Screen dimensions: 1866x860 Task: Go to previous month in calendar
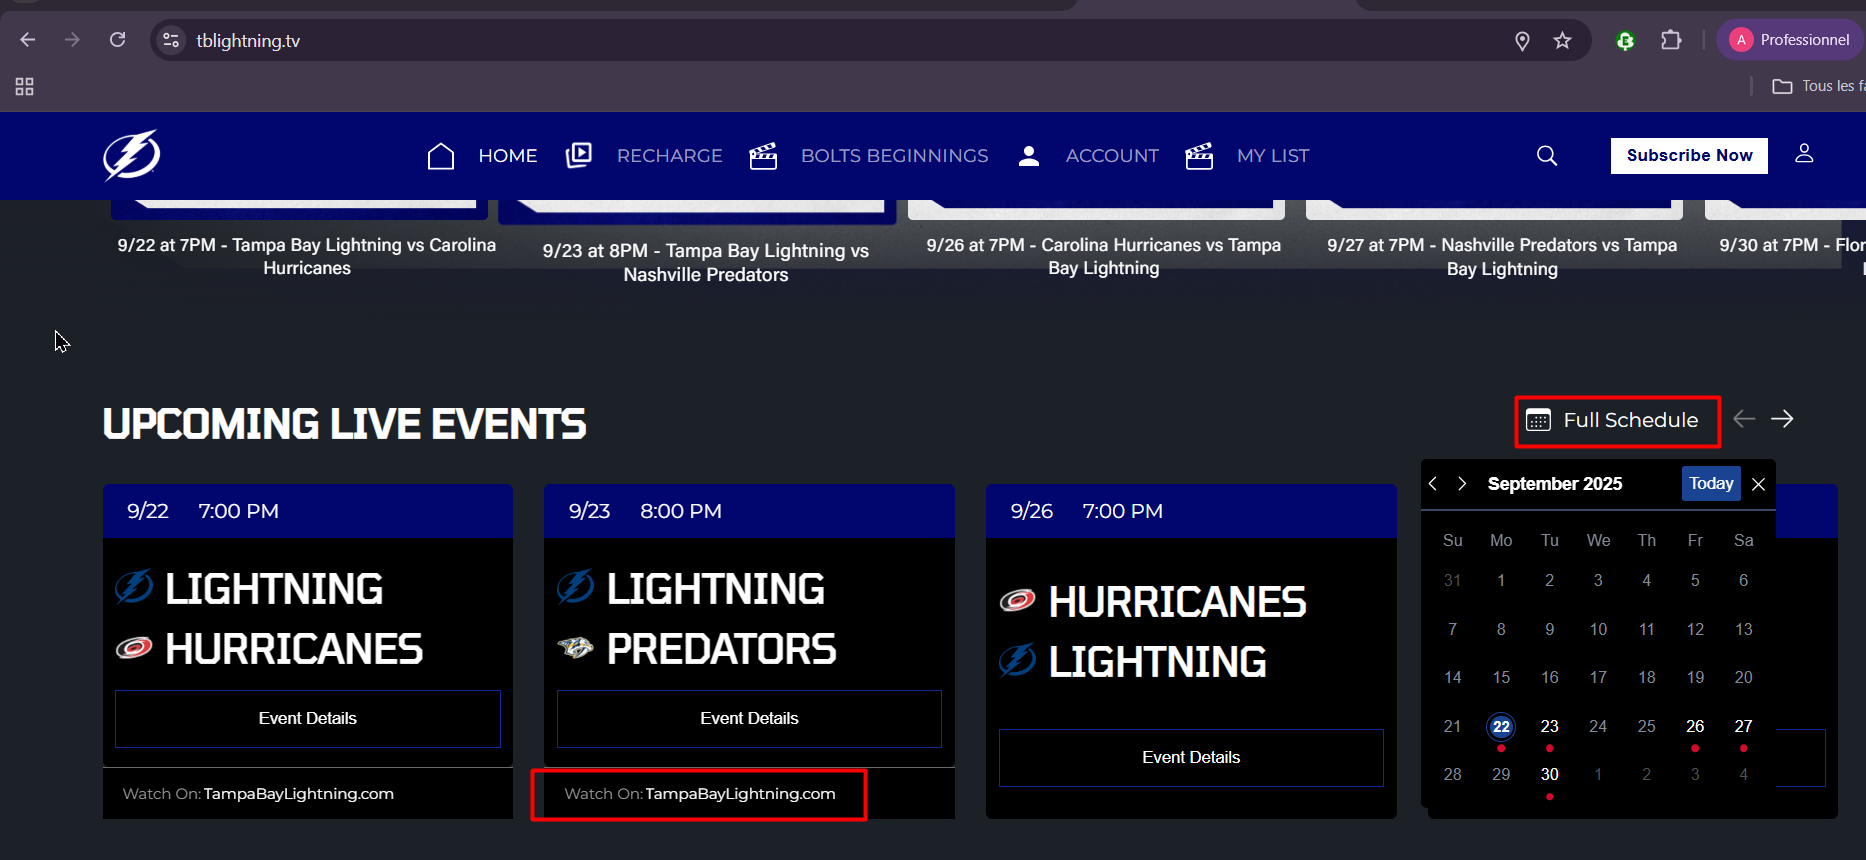[x=1433, y=484]
